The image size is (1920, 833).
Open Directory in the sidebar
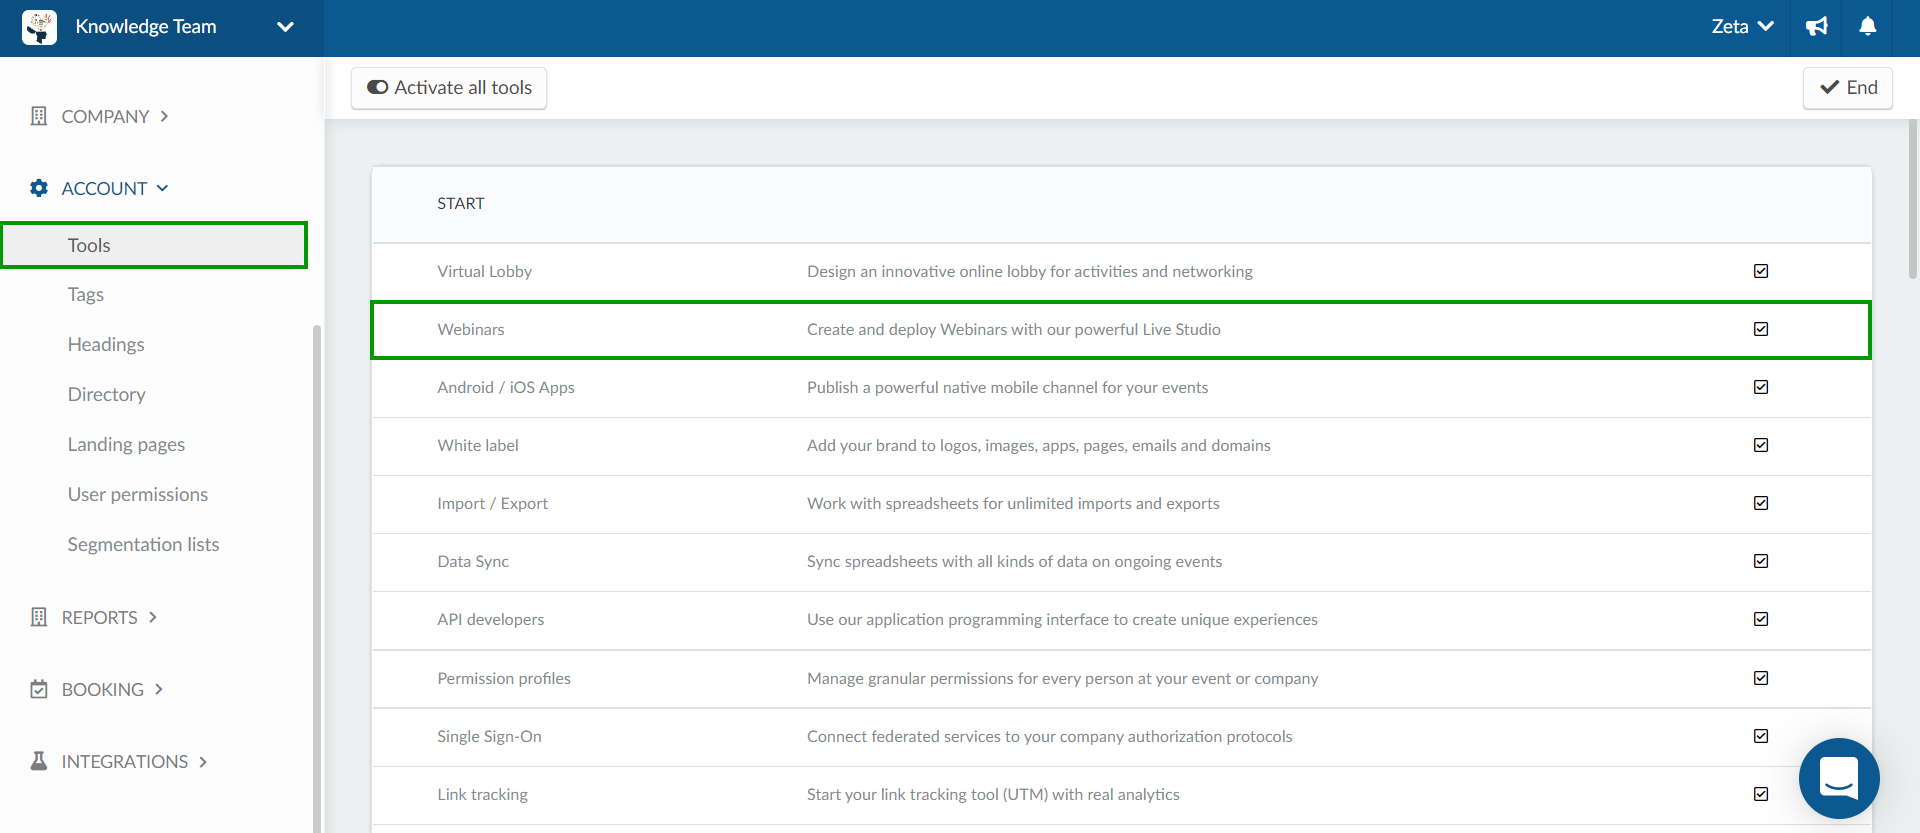click(107, 394)
